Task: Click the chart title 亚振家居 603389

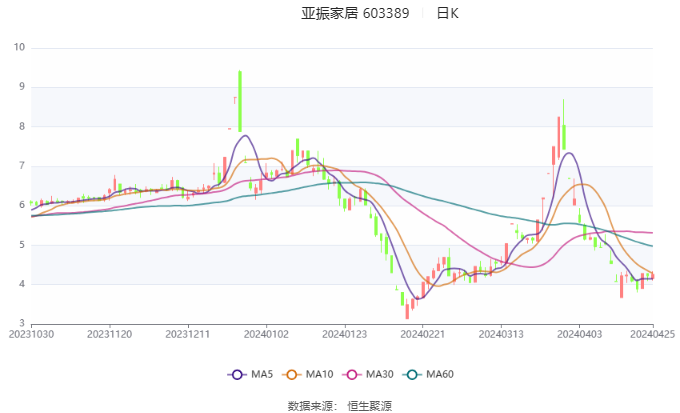Action: pos(355,13)
